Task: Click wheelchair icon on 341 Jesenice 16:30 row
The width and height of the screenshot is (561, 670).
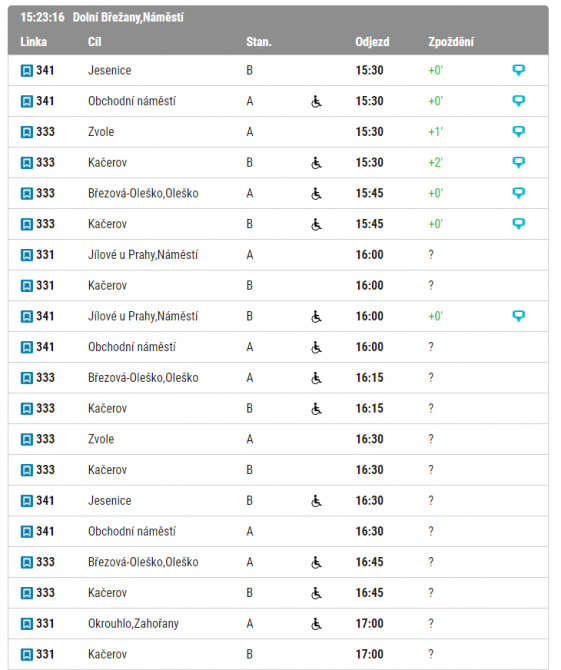Action: 316,501
